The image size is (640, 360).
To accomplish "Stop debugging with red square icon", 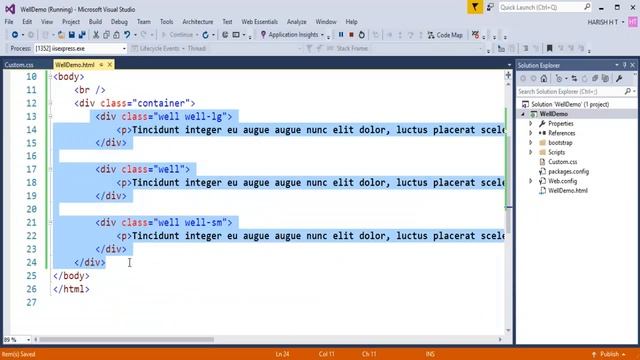I will [x=351, y=35].
